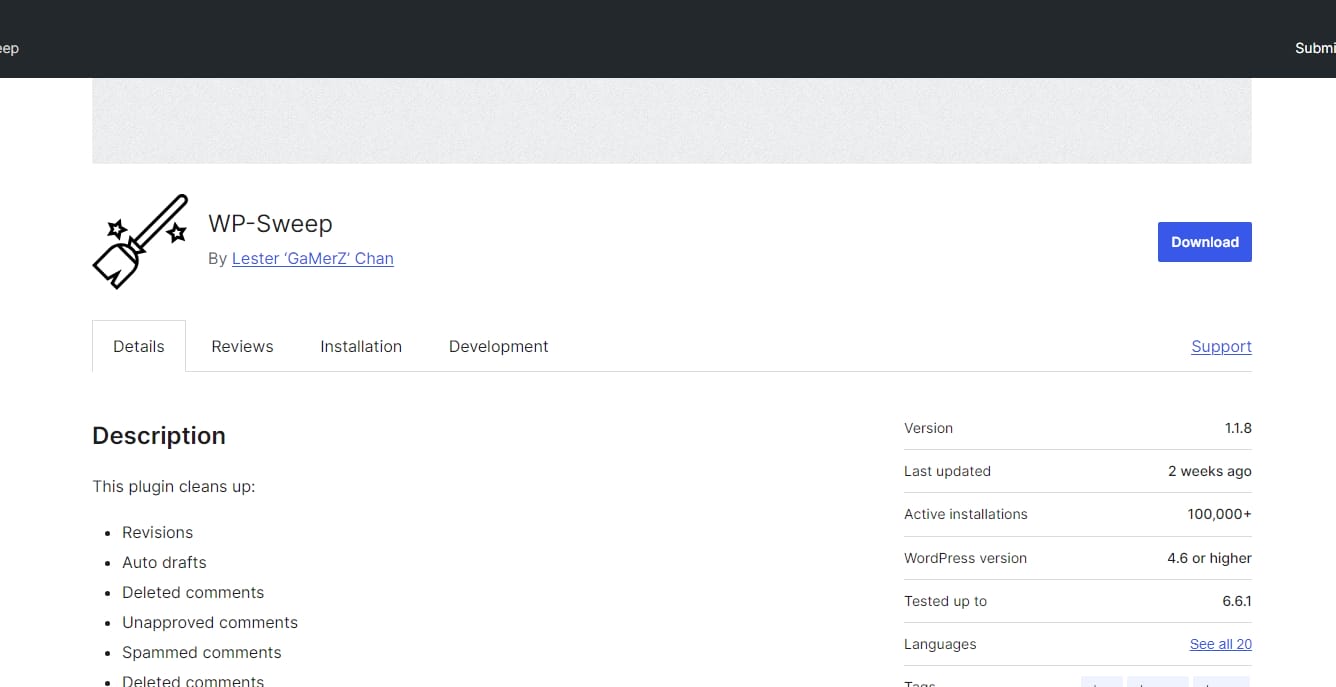Screen dimensions: 1336x687
Task: Click the WP-Sweep plugin title
Action: point(270,223)
